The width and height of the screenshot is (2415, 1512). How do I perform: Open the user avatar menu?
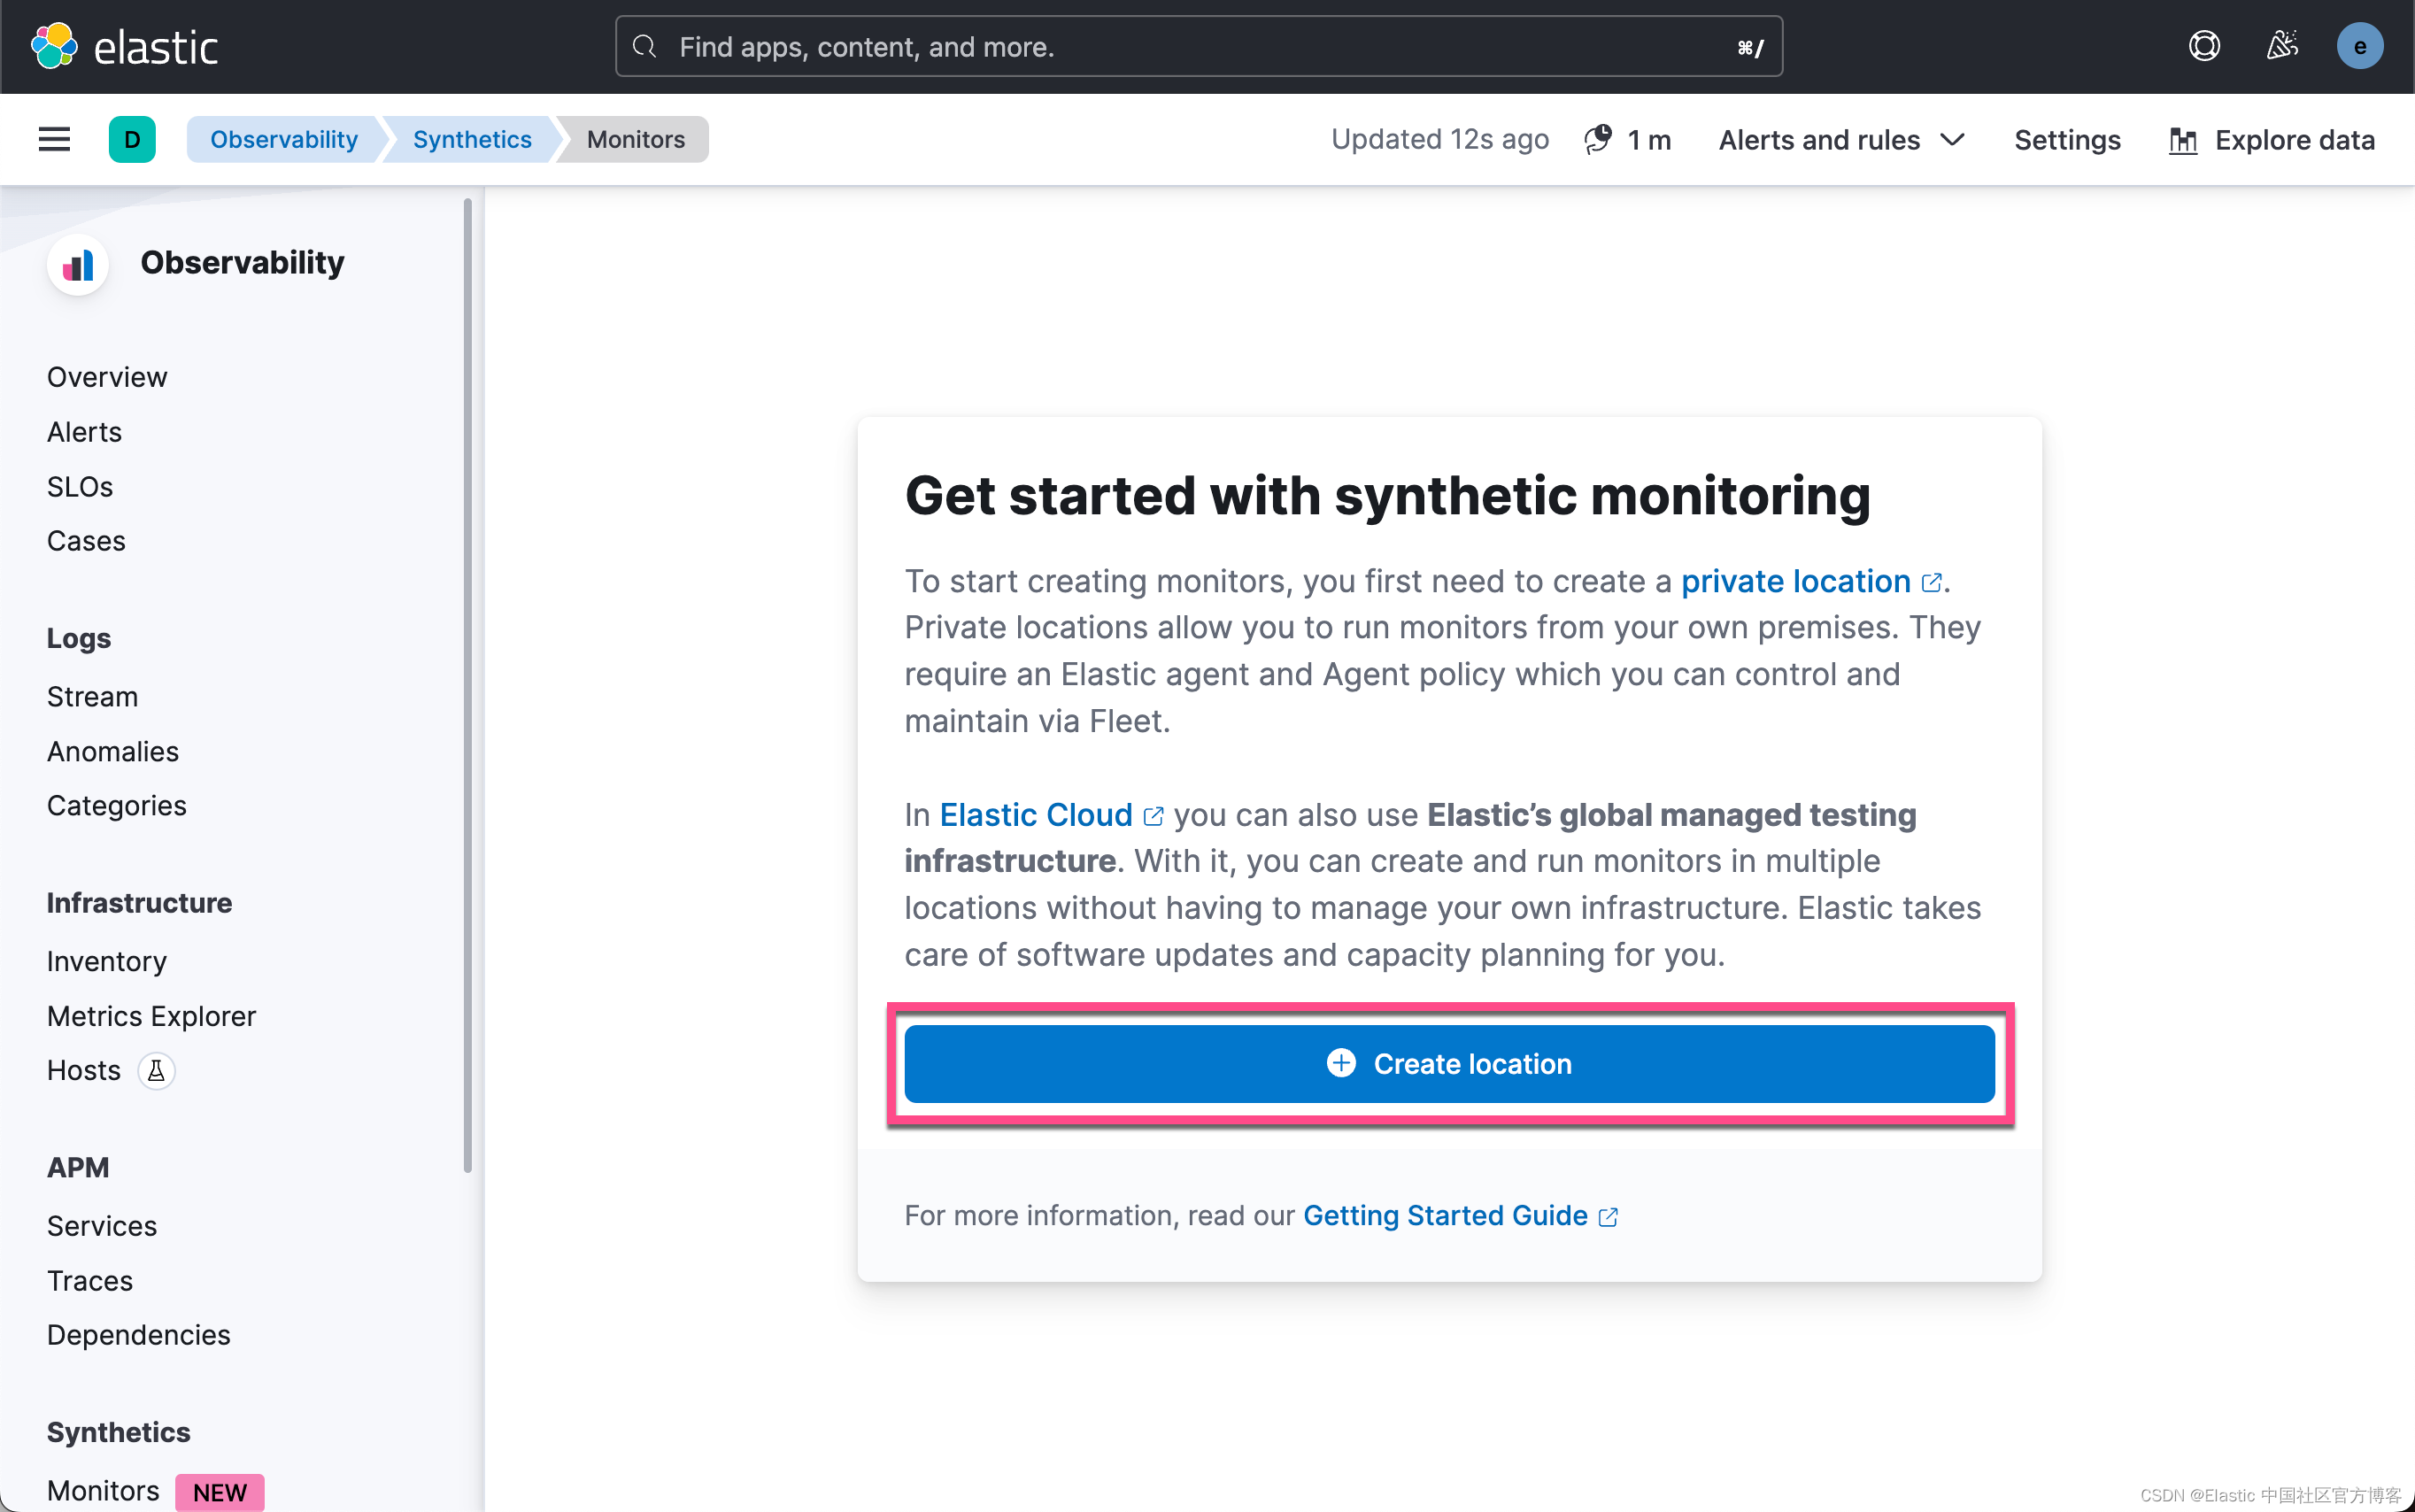point(2359,46)
